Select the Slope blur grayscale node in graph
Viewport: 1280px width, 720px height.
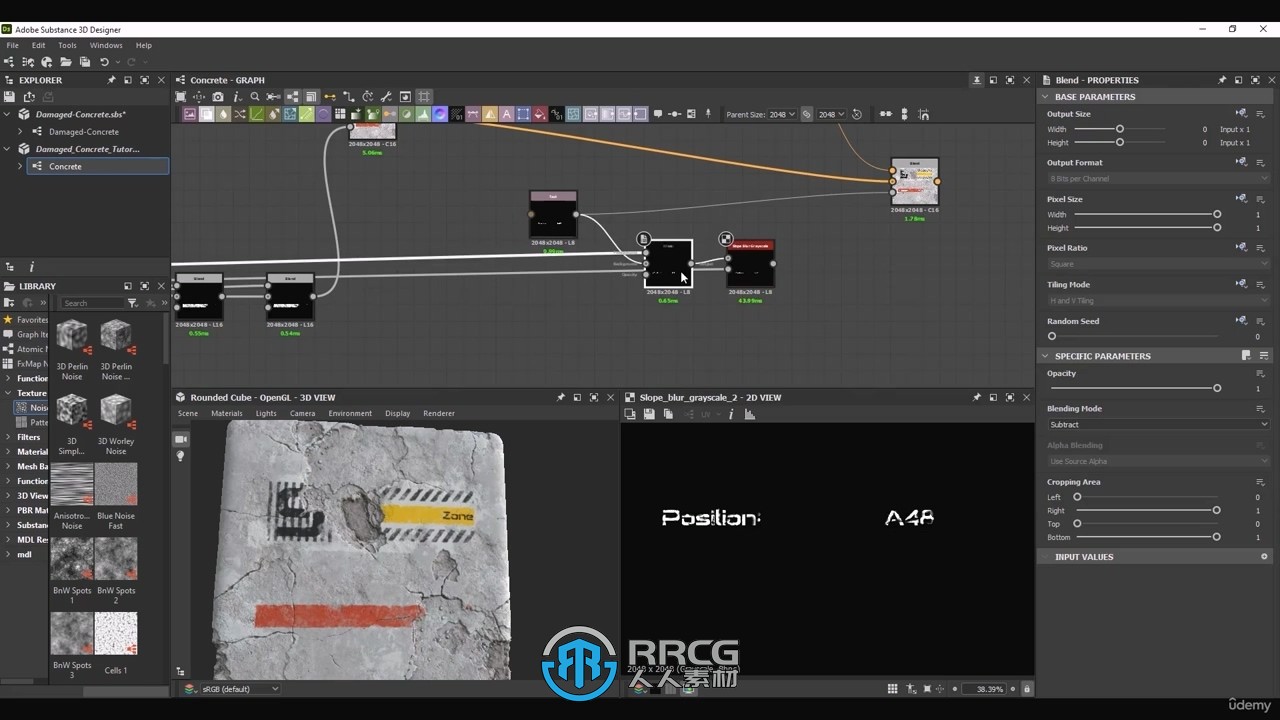[x=751, y=264]
